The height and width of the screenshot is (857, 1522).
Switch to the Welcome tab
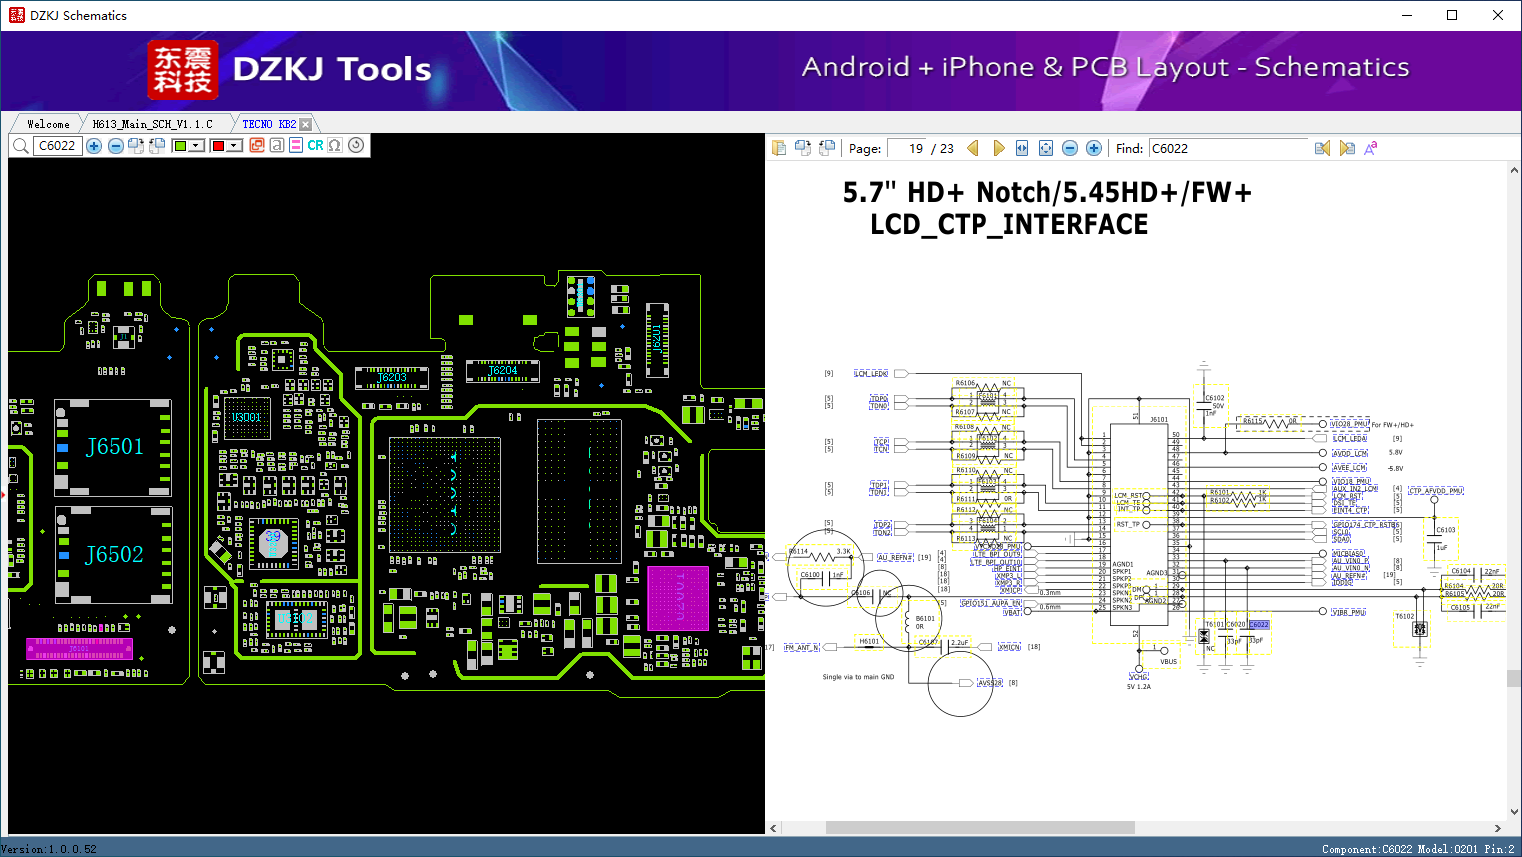tap(48, 124)
